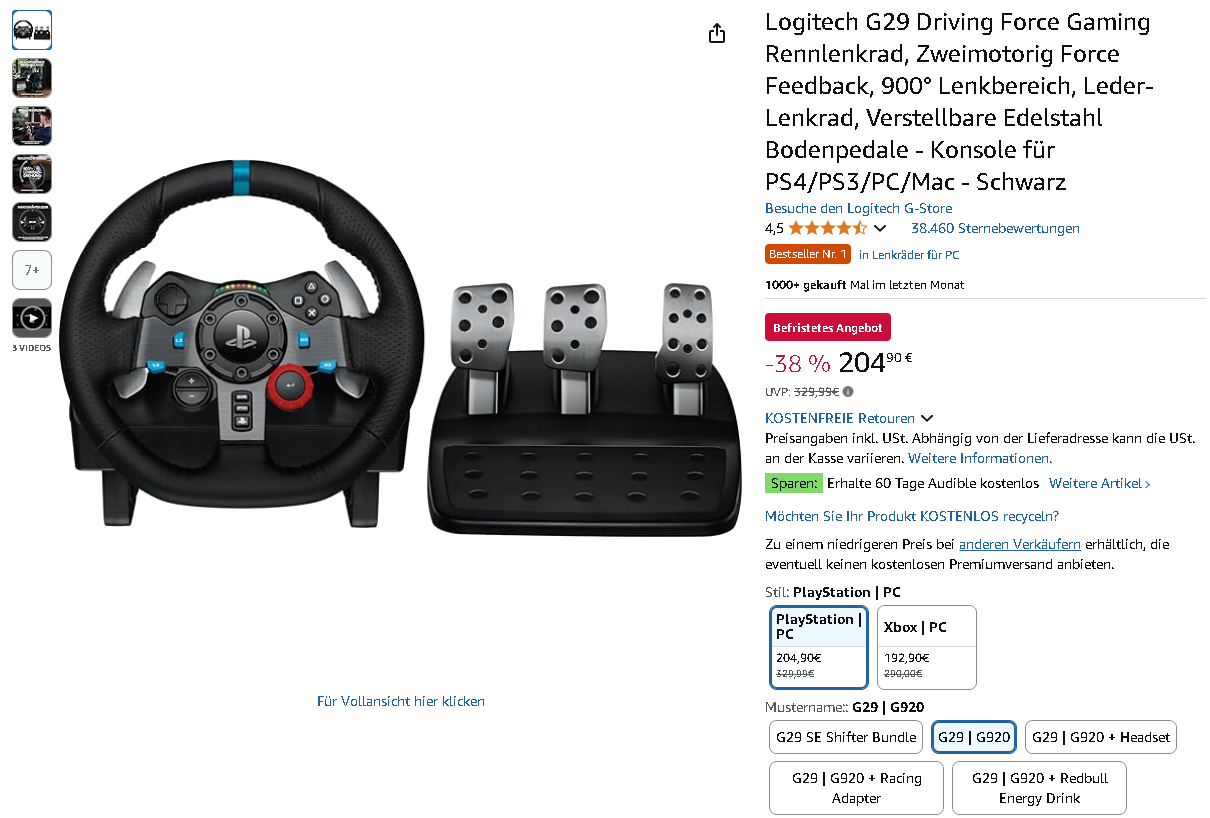Click the Bestseller Nr. 1 badge
The width and height of the screenshot is (1210, 818).
click(808, 254)
